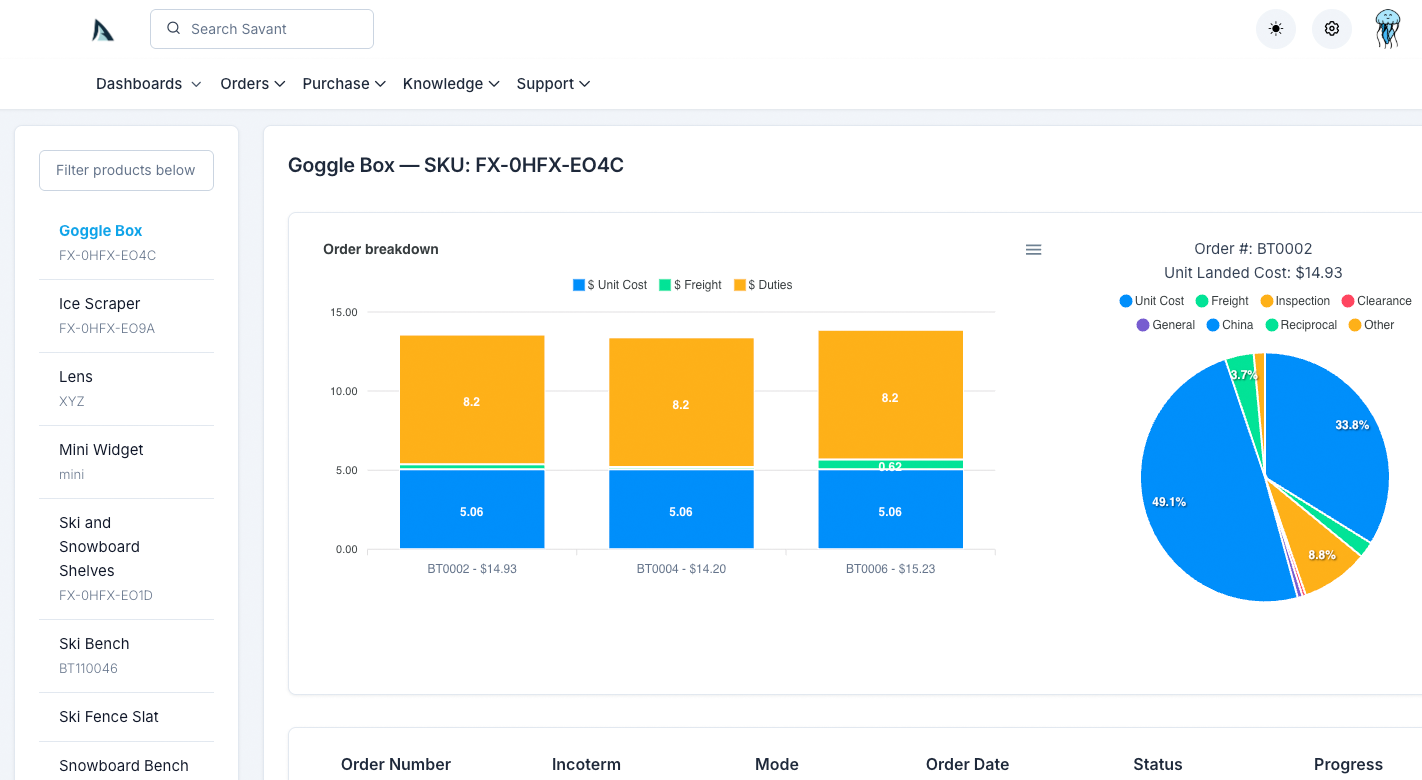Expand the Dashboards menu
This screenshot has width=1422, height=780.
148,84
